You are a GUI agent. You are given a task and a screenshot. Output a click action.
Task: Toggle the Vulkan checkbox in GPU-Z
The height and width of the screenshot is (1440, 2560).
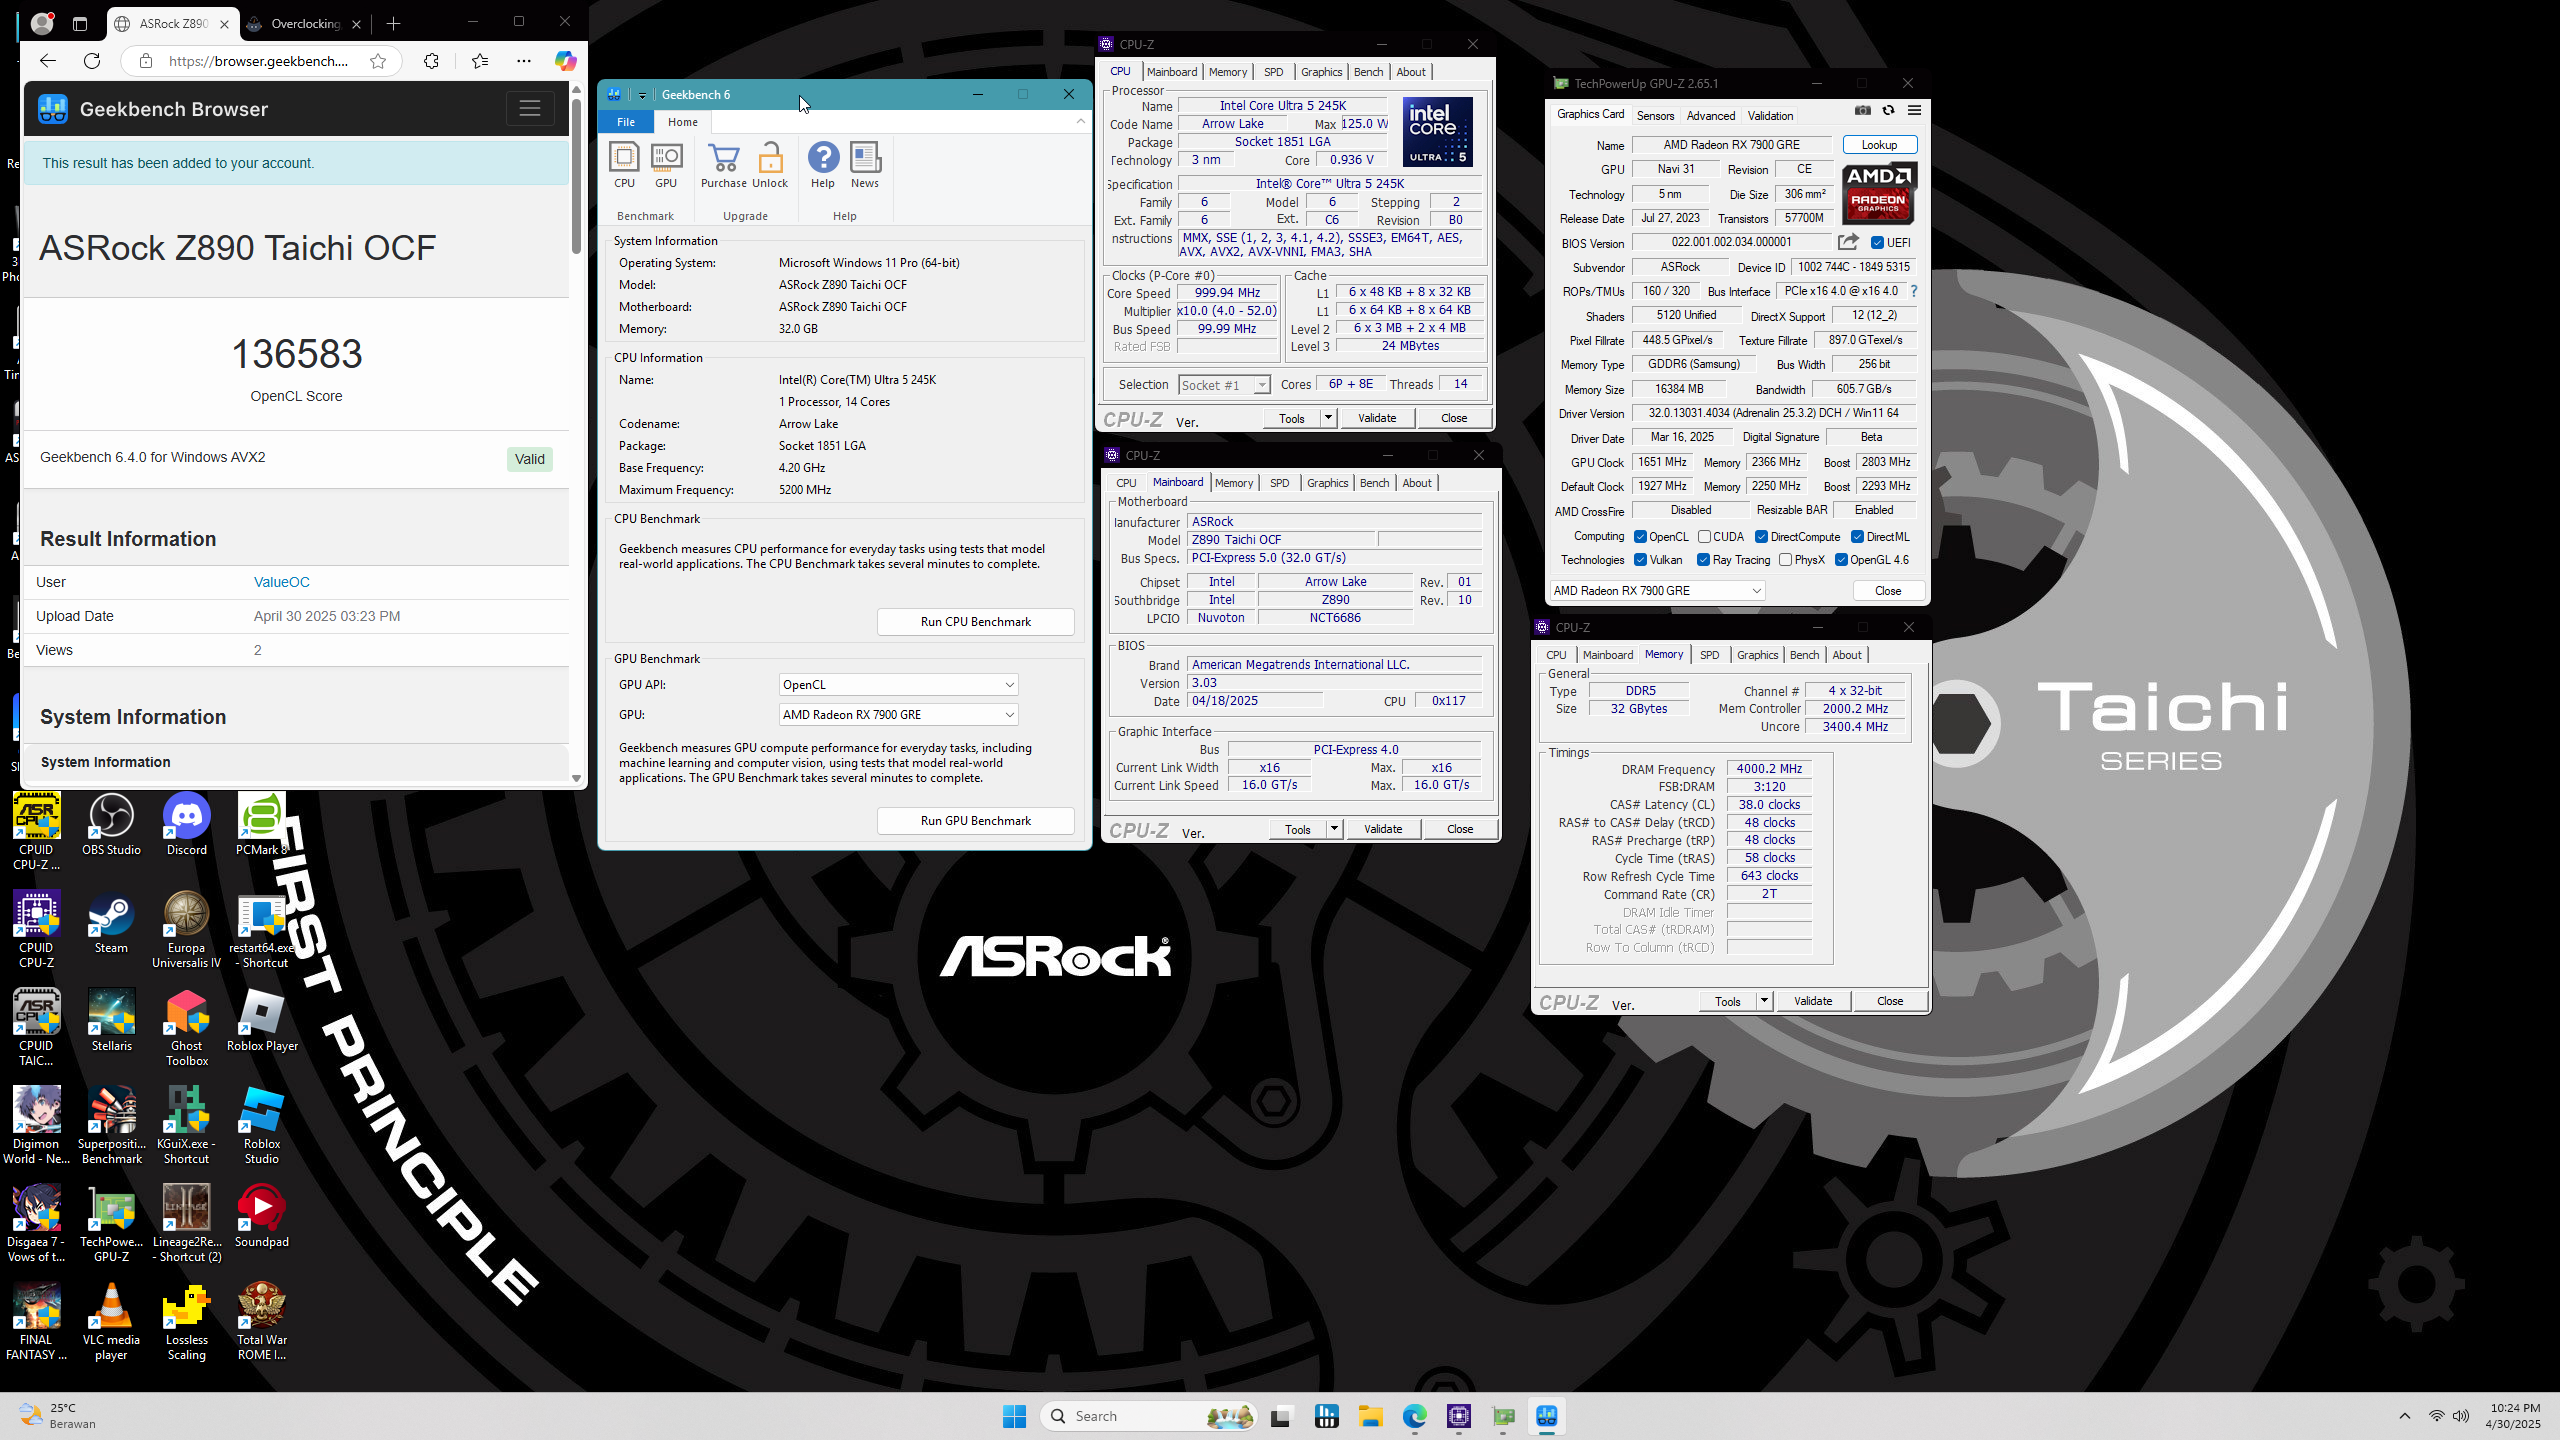pyautogui.click(x=1640, y=560)
